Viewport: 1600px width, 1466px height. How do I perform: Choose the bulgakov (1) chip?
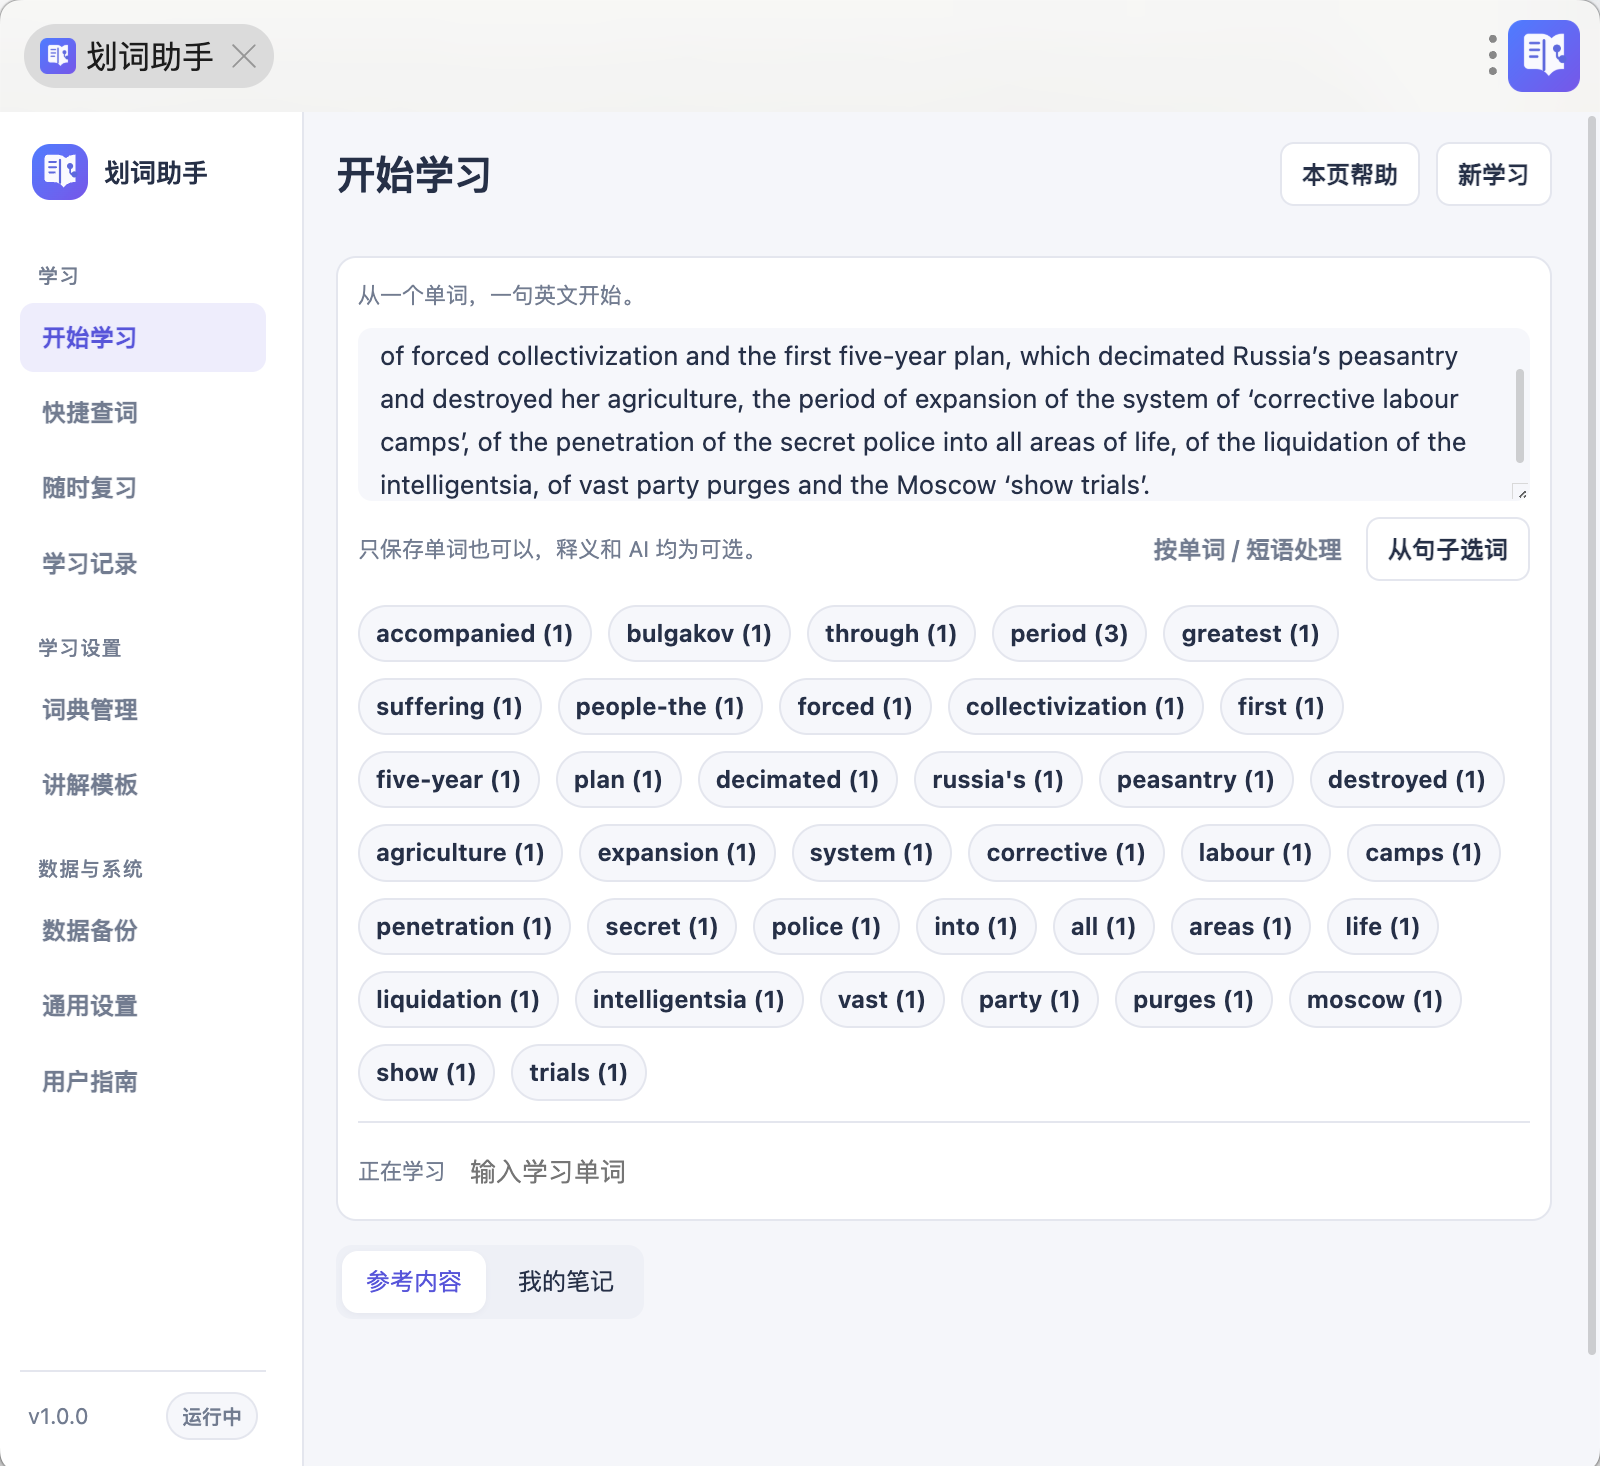pyautogui.click(x=699, y=633)
